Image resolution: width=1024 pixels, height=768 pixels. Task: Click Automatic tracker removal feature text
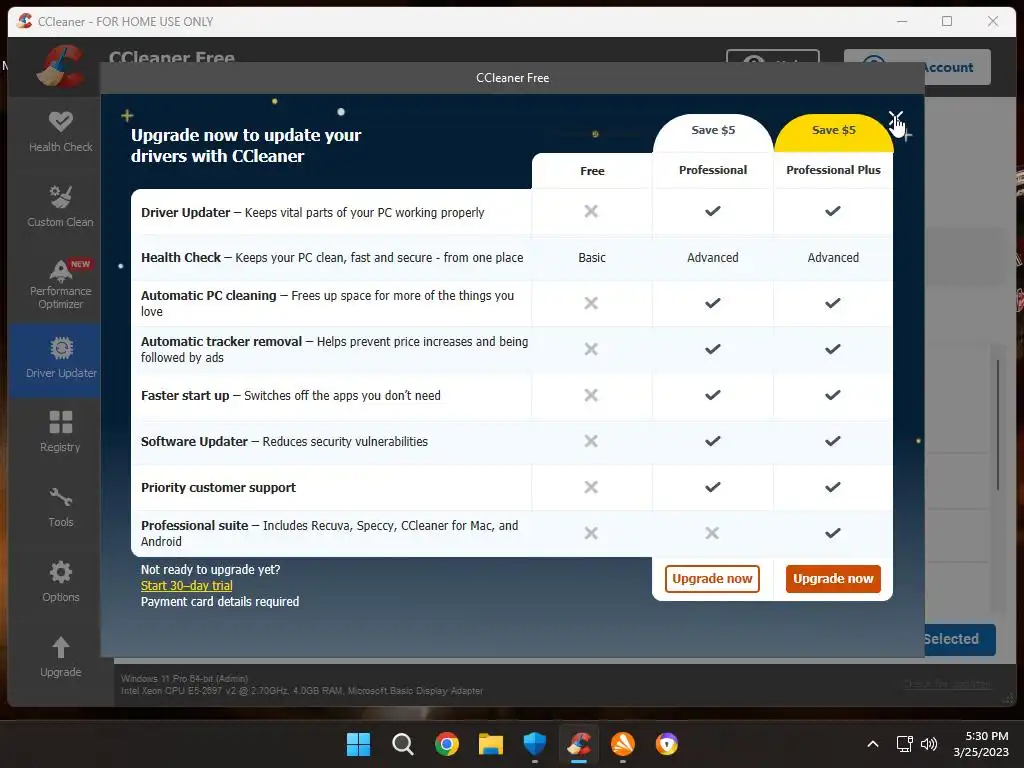click(x=334, y=349)
